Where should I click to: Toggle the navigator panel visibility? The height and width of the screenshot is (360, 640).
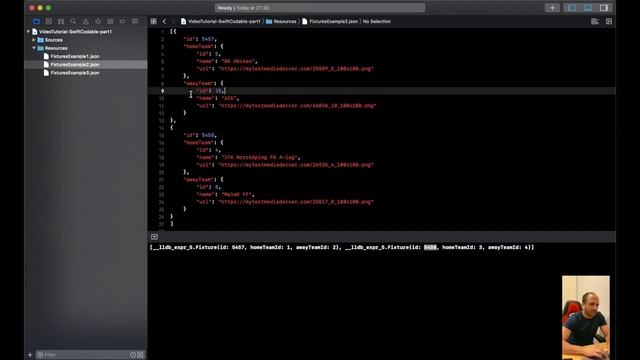point(571,8)
